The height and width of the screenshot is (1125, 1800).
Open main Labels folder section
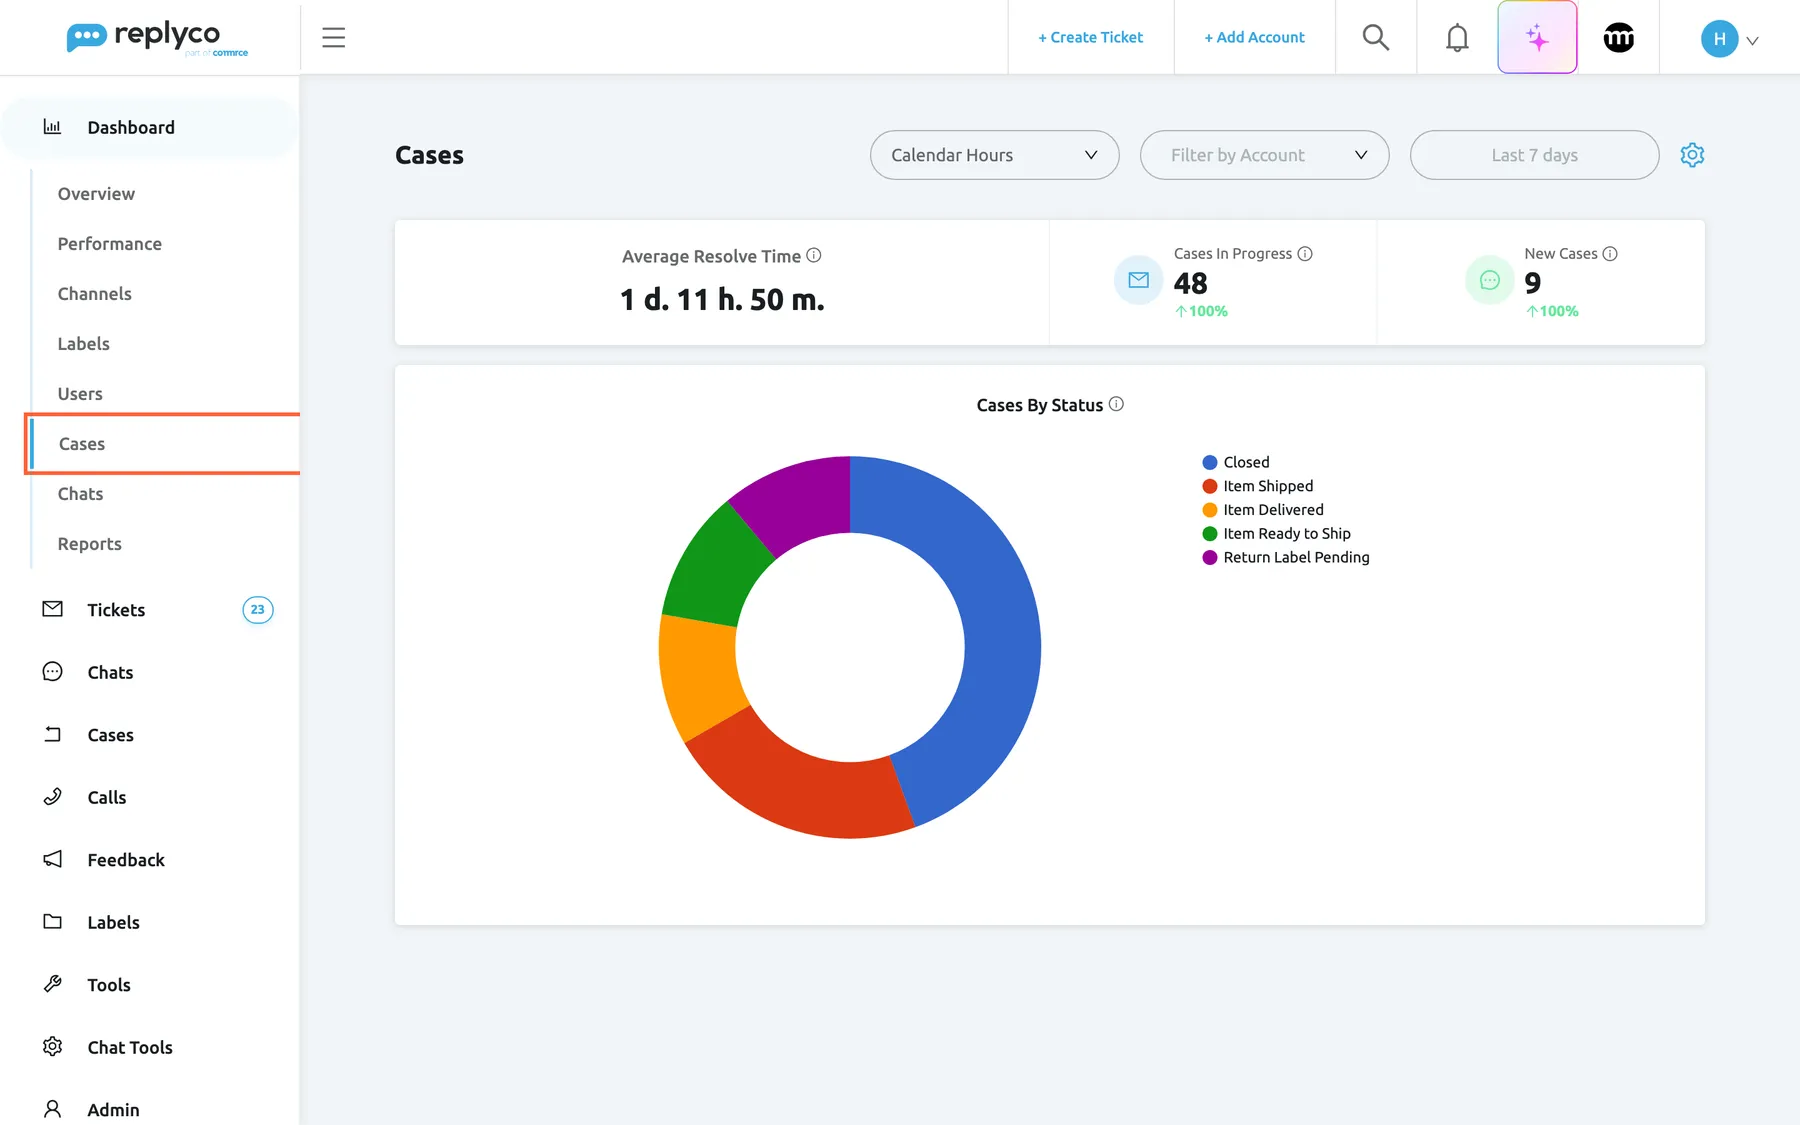point(113,922)
